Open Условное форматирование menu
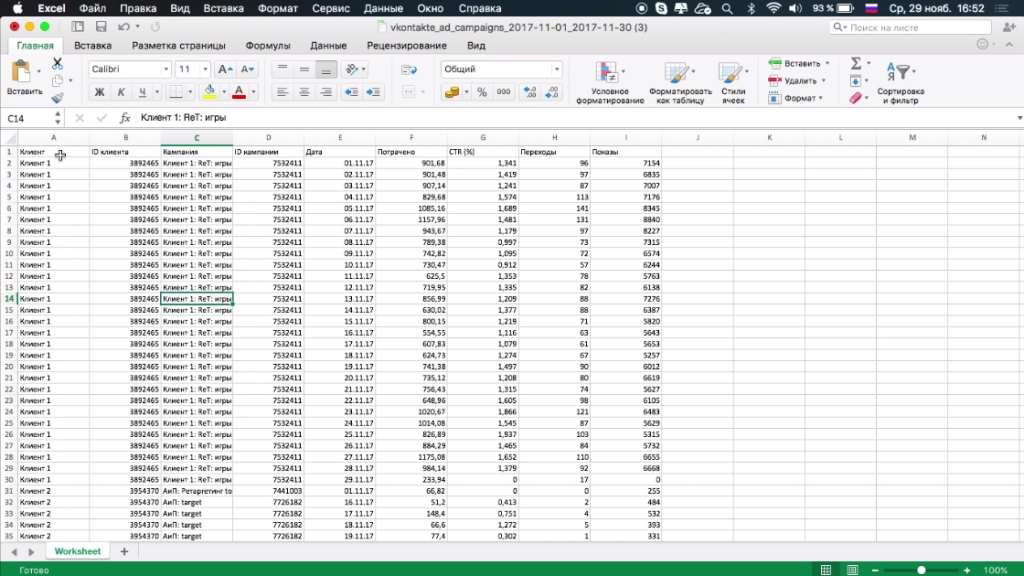Screen dimensions: 1024x576 tap(610, 83)
